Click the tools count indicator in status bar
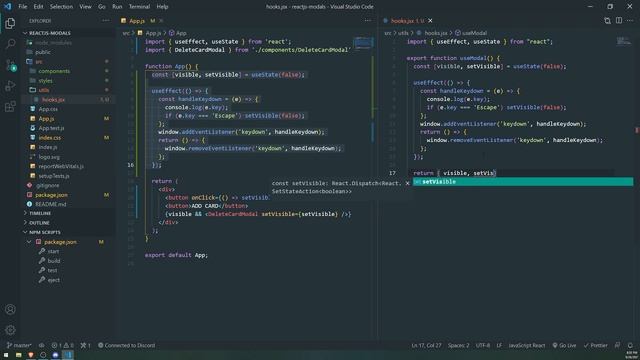The image size is (640, 360). 85,345
